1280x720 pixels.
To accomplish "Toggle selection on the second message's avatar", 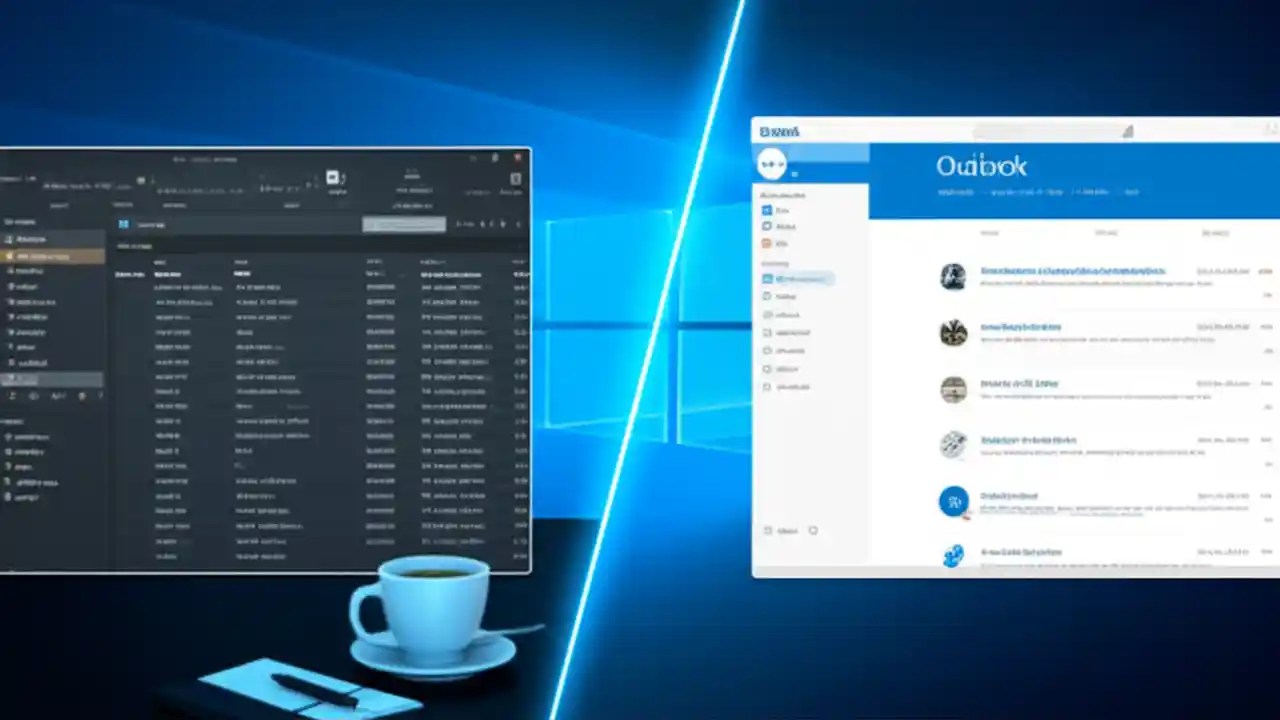I will click(953, 333).
